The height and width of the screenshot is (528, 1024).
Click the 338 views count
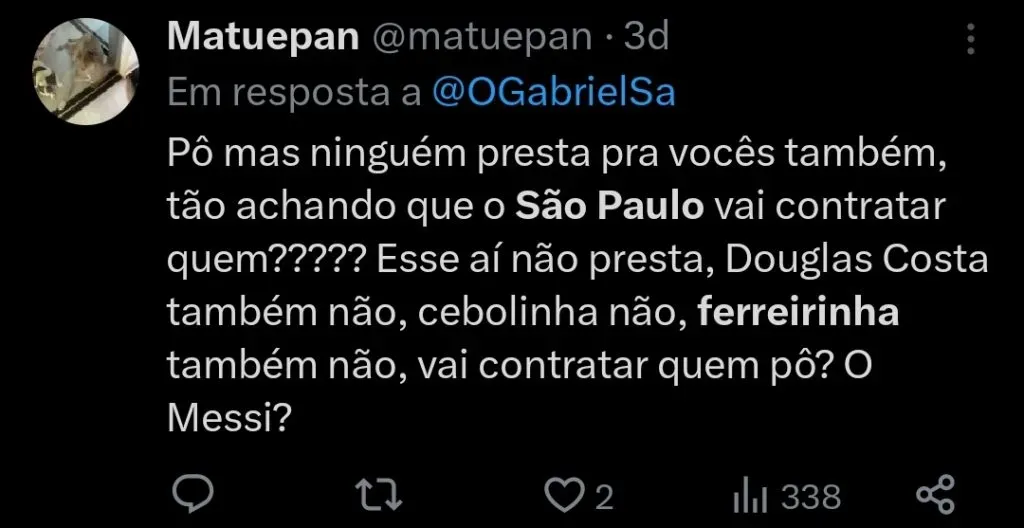coord(810,496)
